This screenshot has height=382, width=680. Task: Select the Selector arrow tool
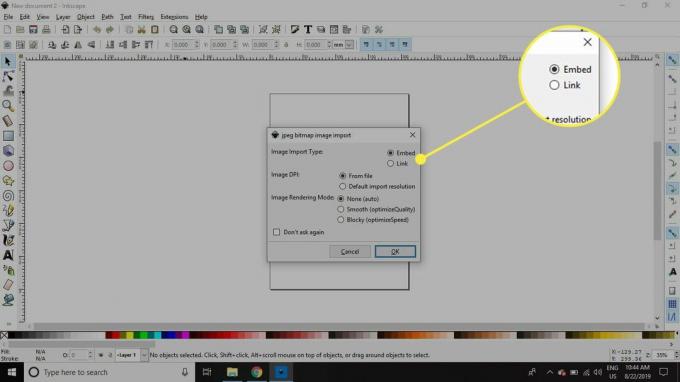point(8,61)
